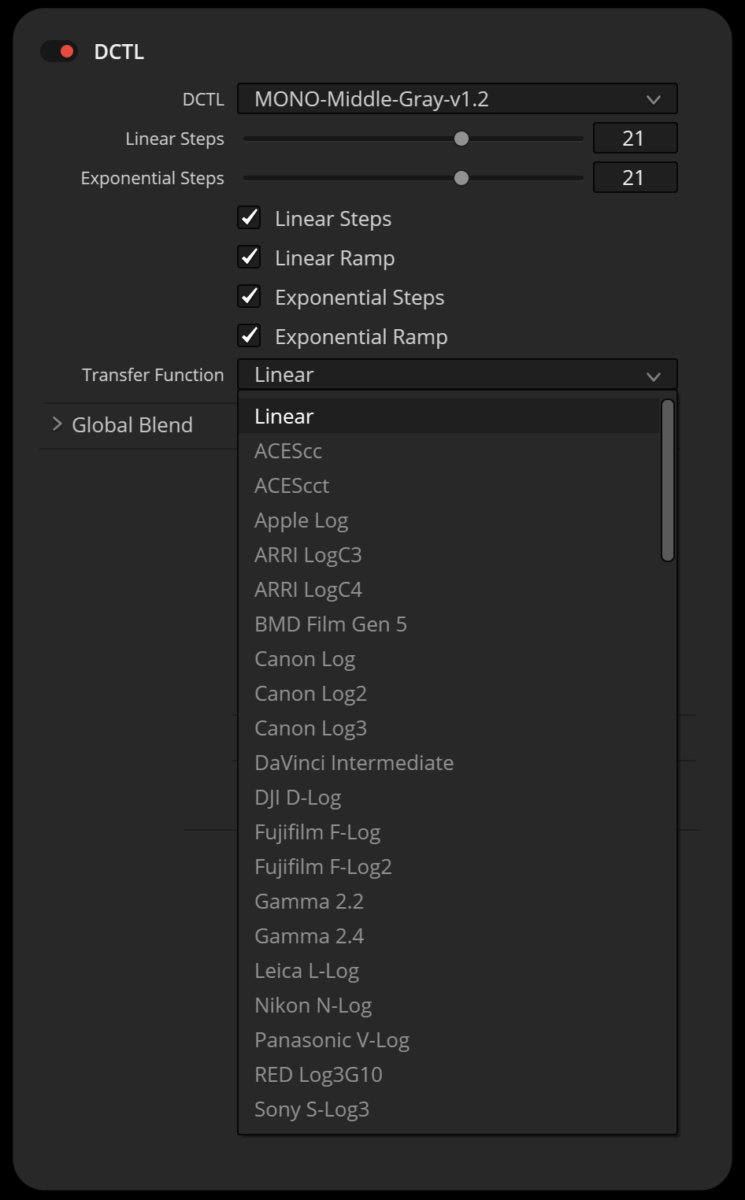Screen dimensions: 745x1200
Task: Click the Exponential Steps value field
Action: (x=634, y=178)
